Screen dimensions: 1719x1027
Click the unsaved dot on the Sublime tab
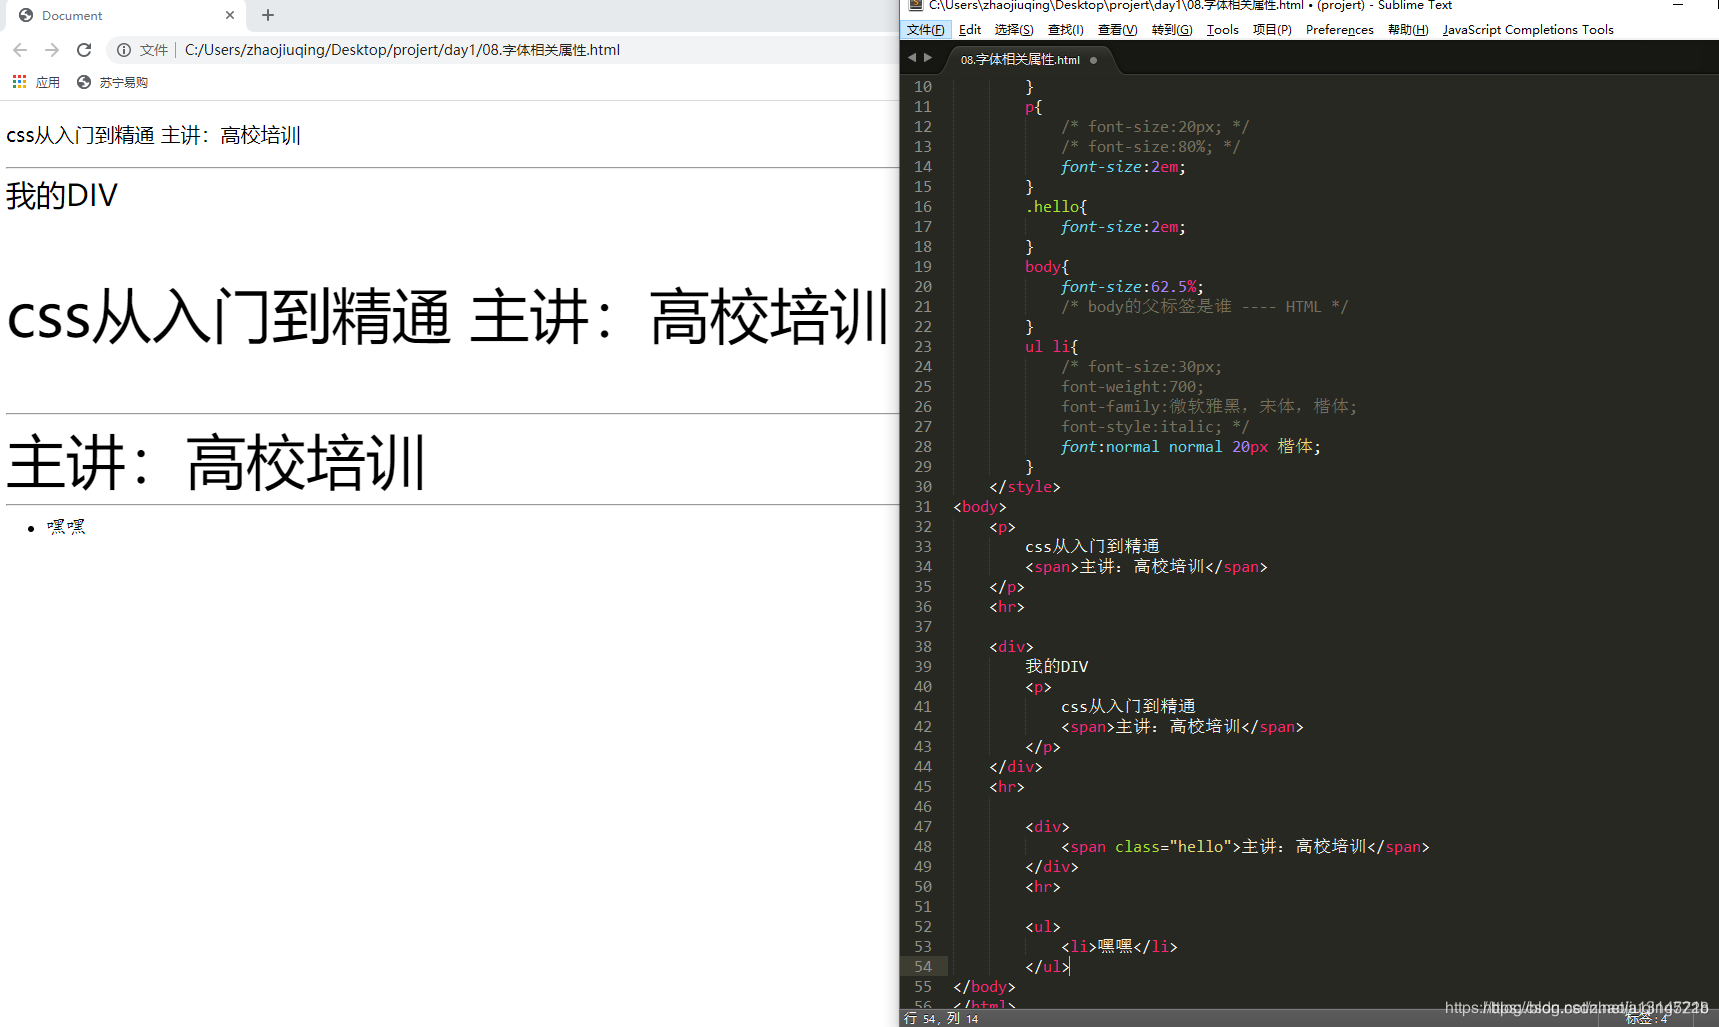tap(1093, 60)
